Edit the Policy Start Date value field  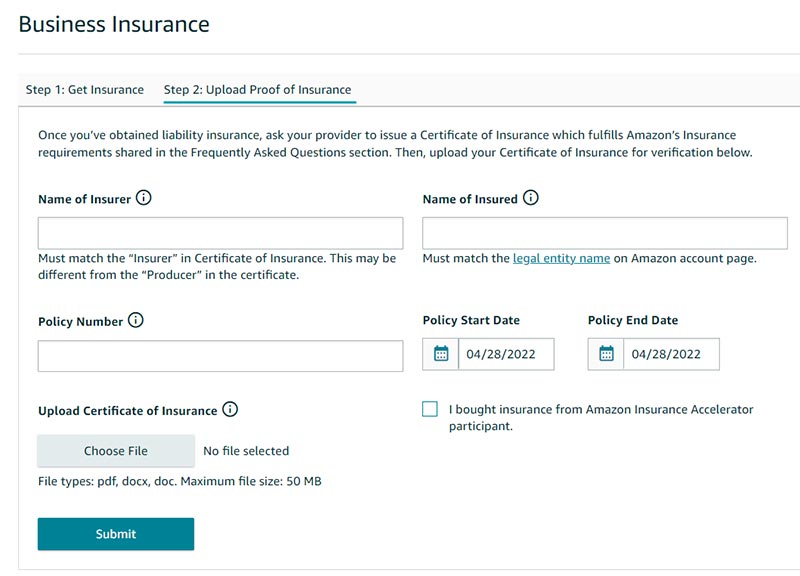506,354
